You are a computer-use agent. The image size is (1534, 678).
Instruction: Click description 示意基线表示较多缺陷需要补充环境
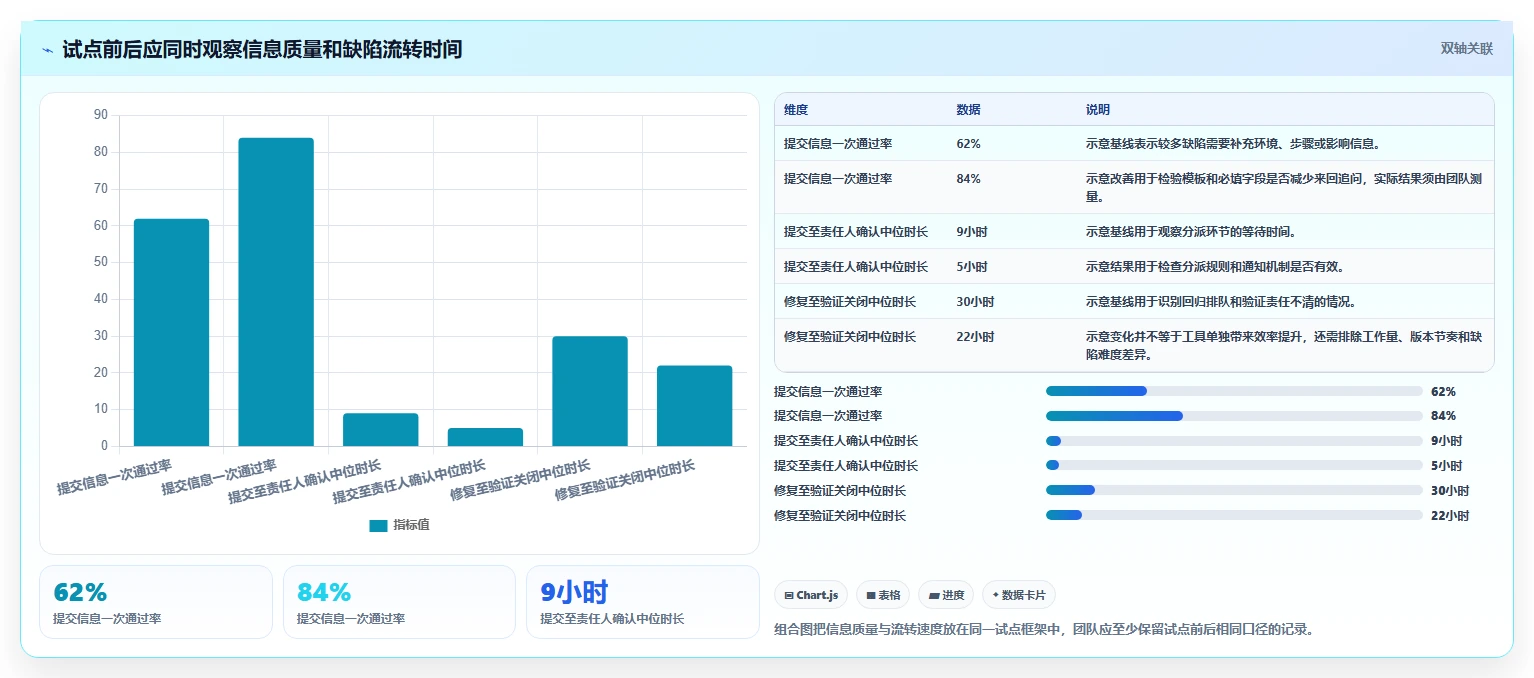pos(1233,144)
